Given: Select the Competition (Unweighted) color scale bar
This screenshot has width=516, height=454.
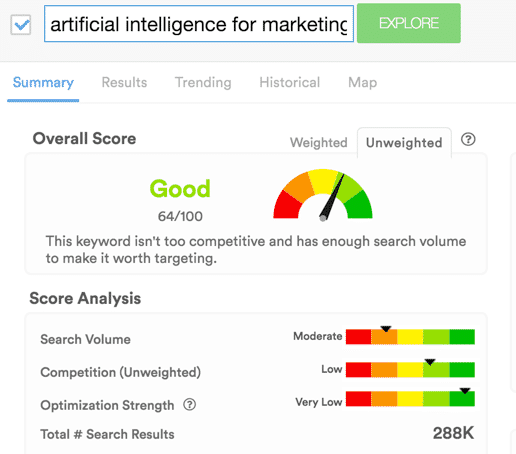Looking at the screenshot, I should coord(410,370).
